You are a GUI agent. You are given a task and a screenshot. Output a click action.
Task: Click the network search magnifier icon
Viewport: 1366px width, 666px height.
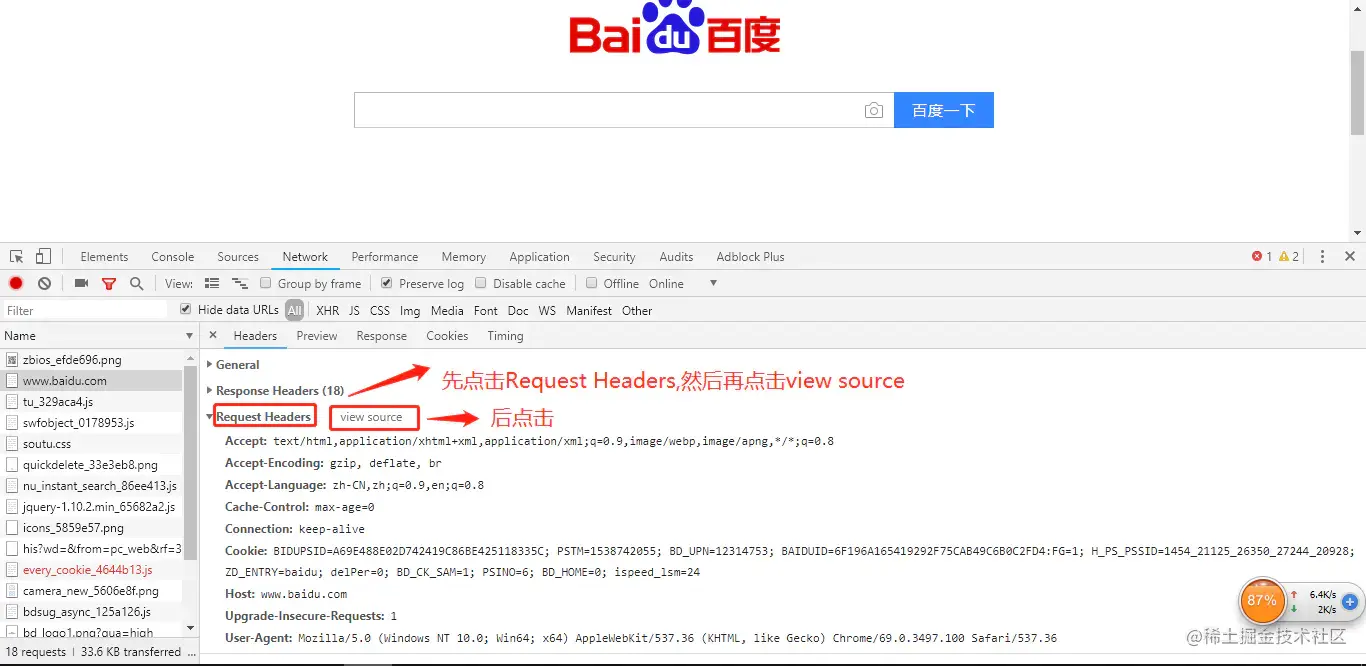pos(136,284)
